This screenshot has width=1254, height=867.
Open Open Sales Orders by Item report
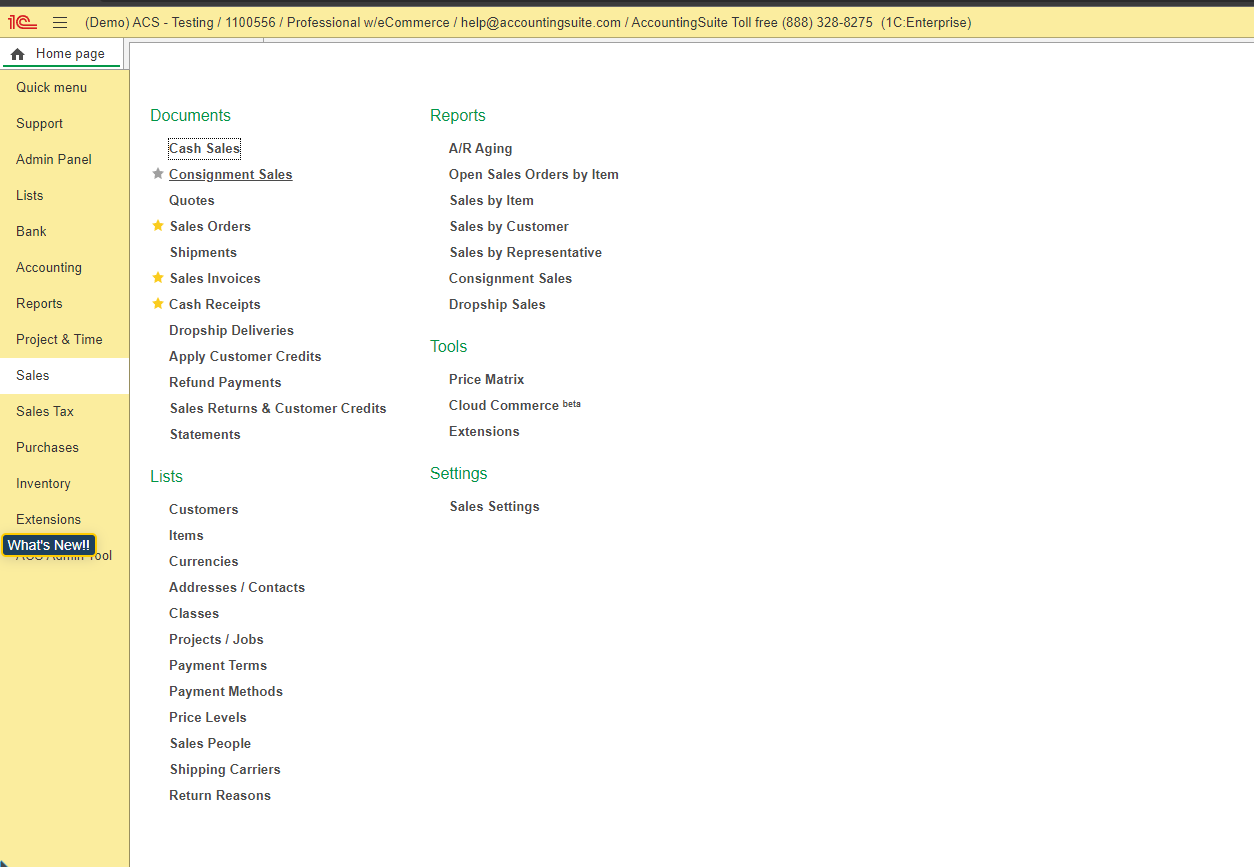click(x=534, y=174)
